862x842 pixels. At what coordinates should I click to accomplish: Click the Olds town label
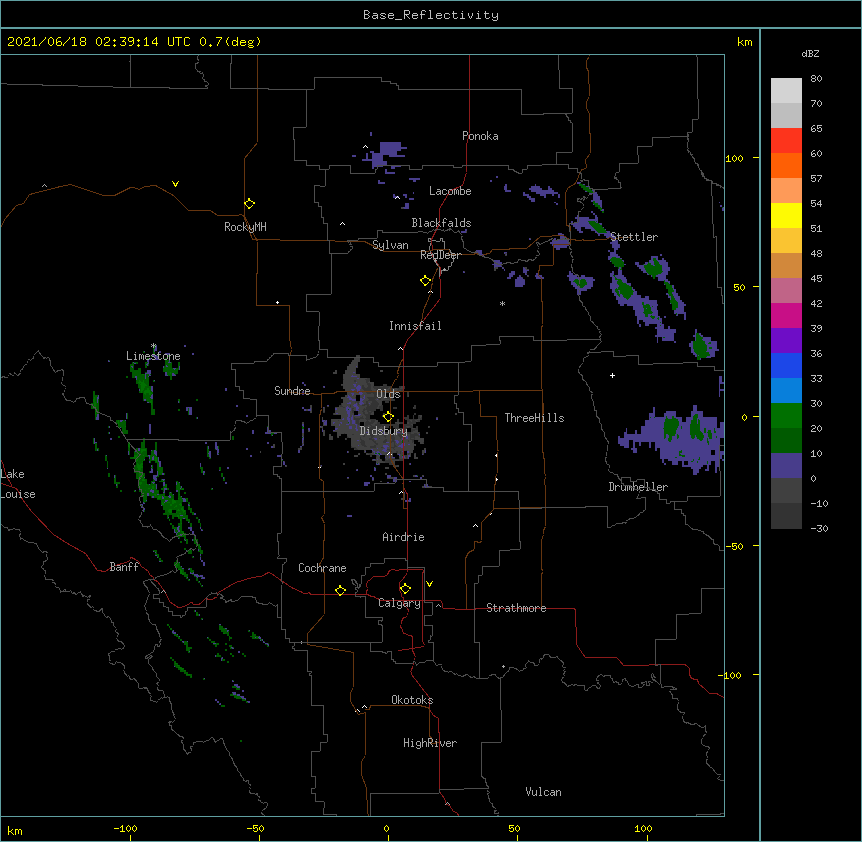point(388,394)
